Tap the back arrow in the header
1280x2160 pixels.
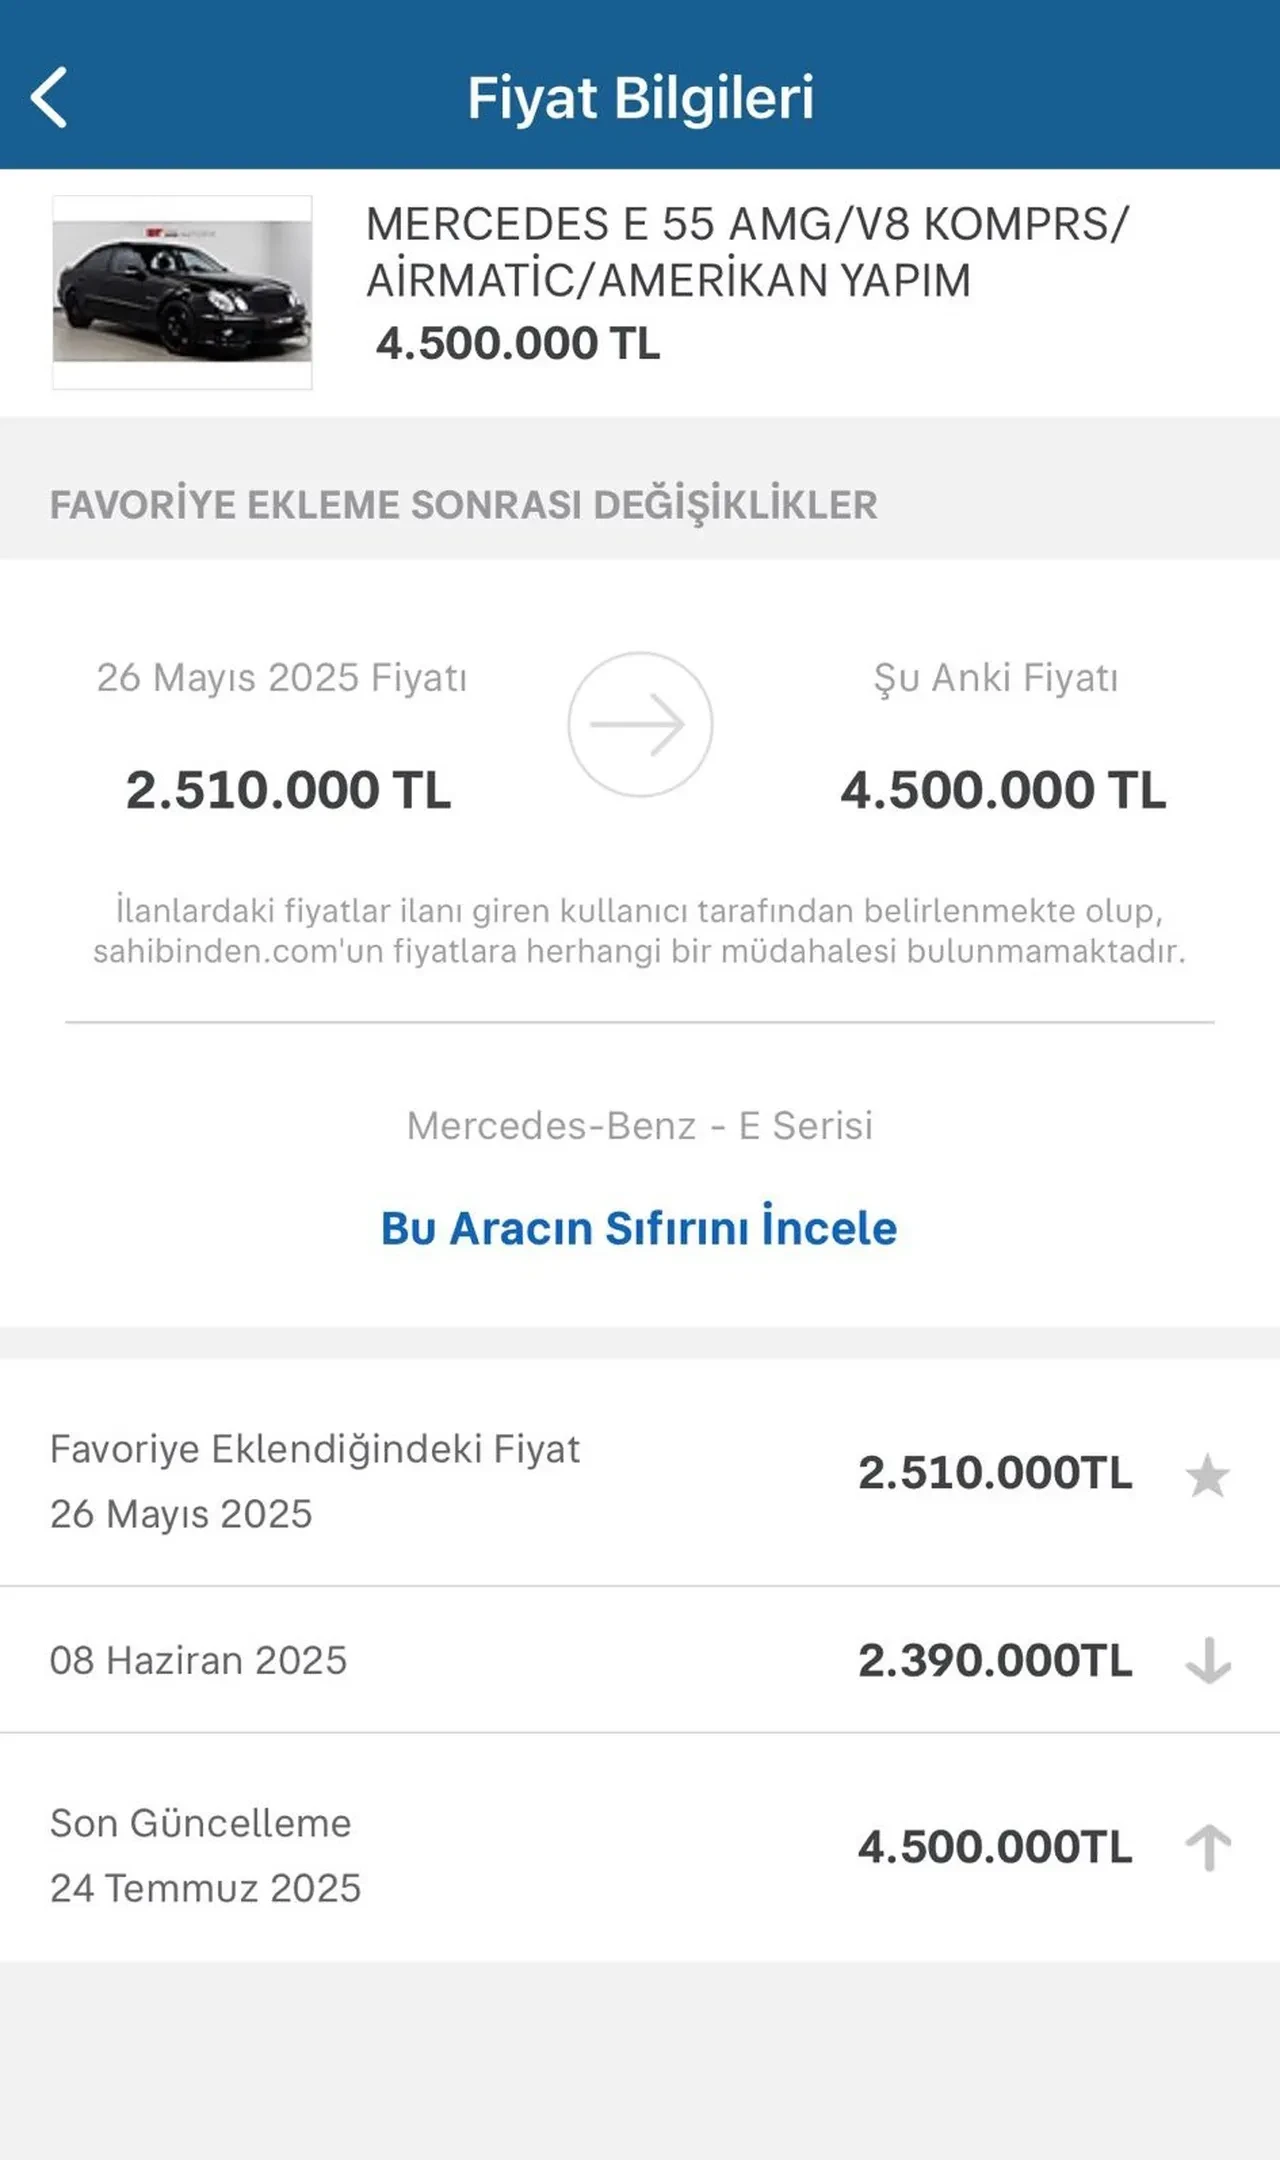49,97
